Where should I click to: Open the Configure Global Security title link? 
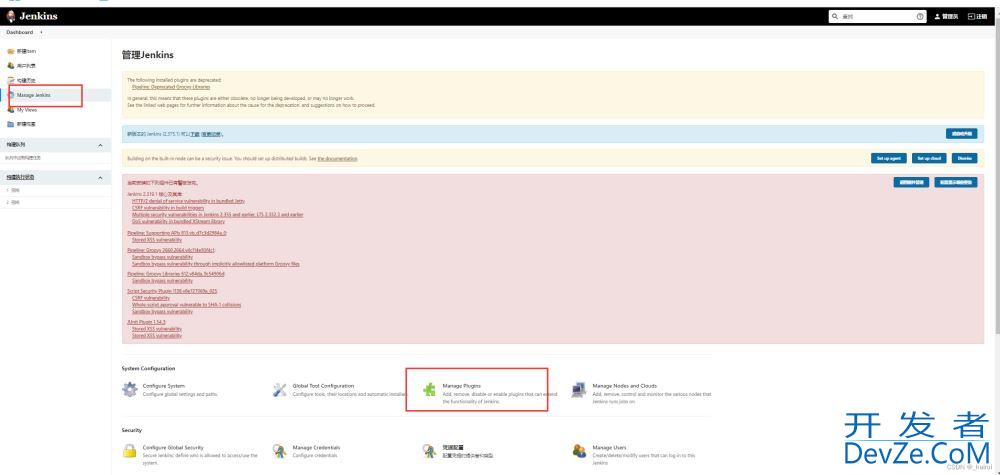click(173, 448)
